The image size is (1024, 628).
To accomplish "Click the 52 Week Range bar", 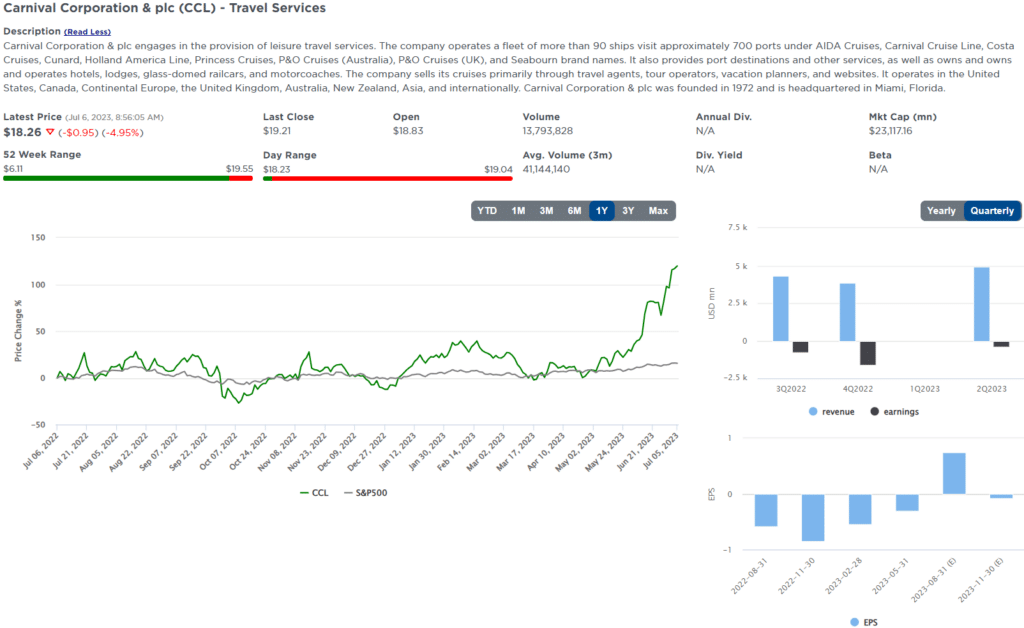I will coord(128,178).
